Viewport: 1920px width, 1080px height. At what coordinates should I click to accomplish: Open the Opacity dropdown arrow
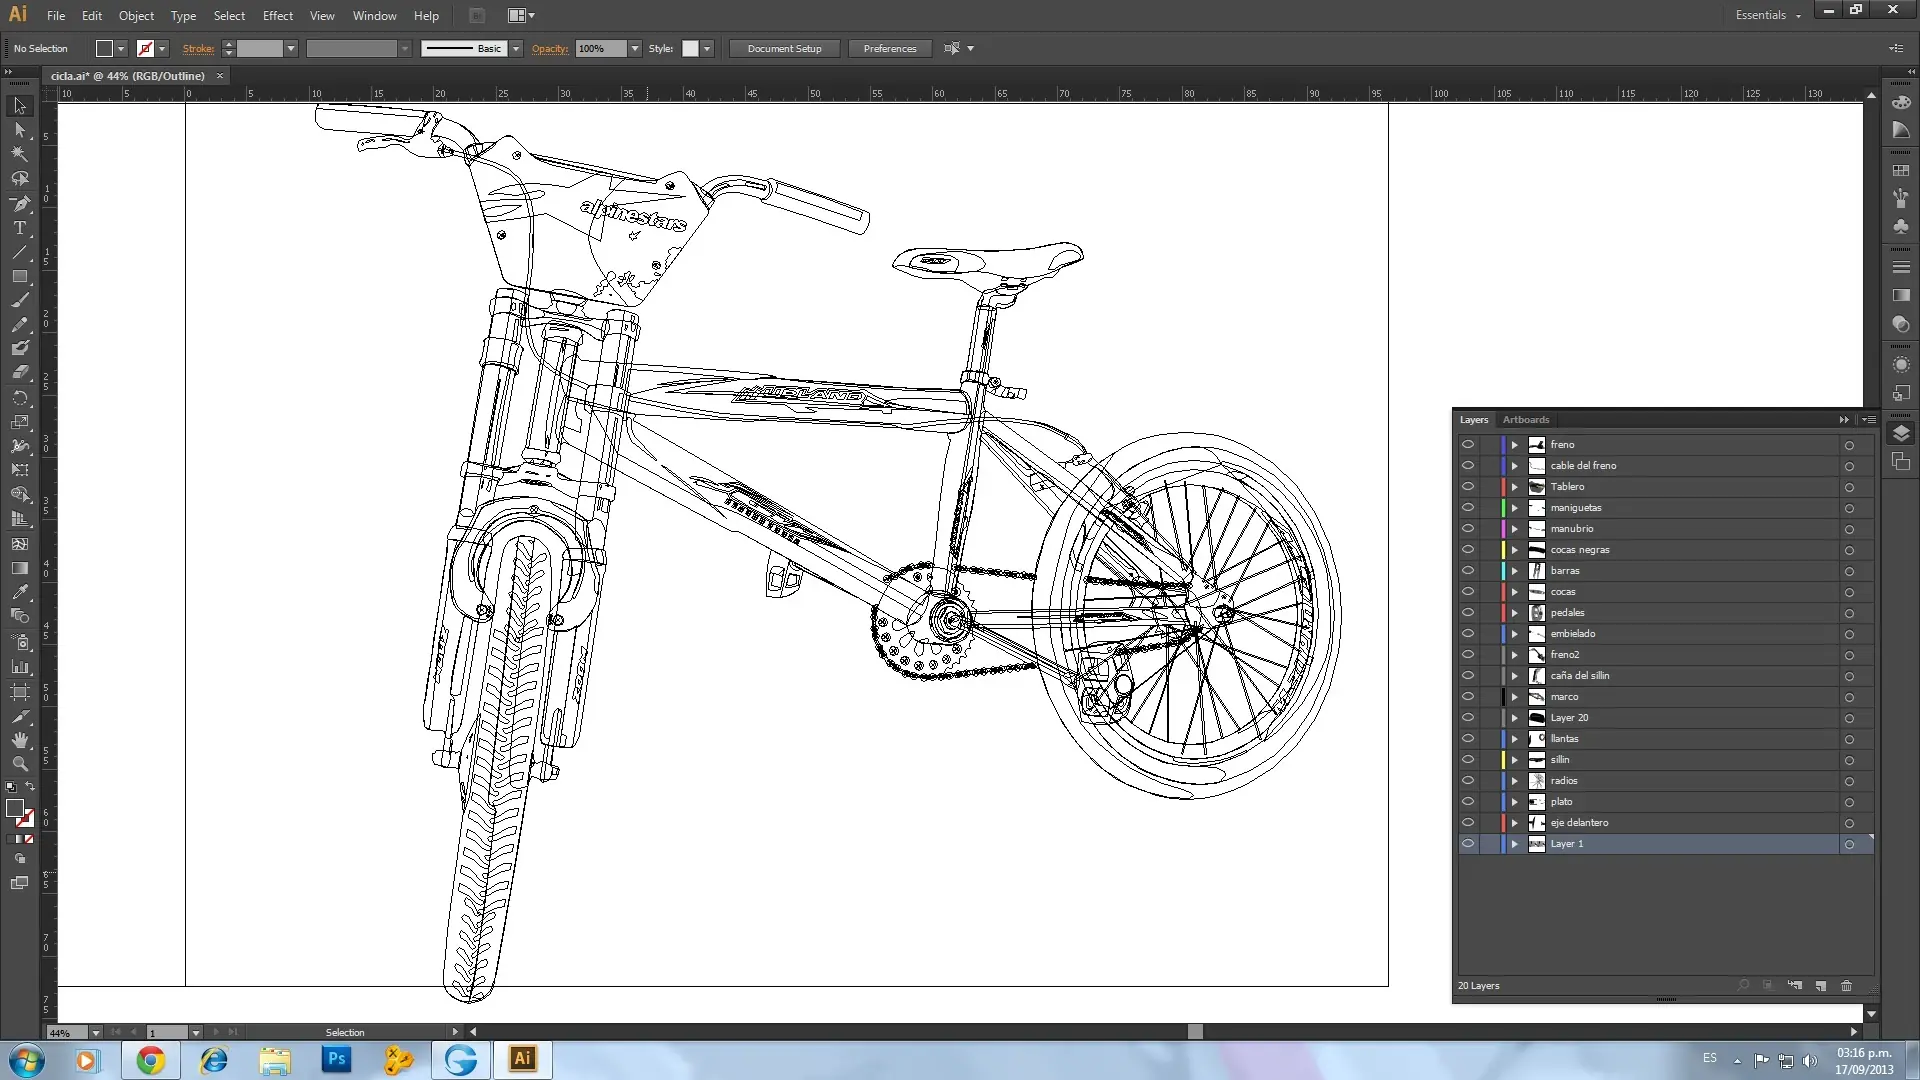[x=634, y=49]
